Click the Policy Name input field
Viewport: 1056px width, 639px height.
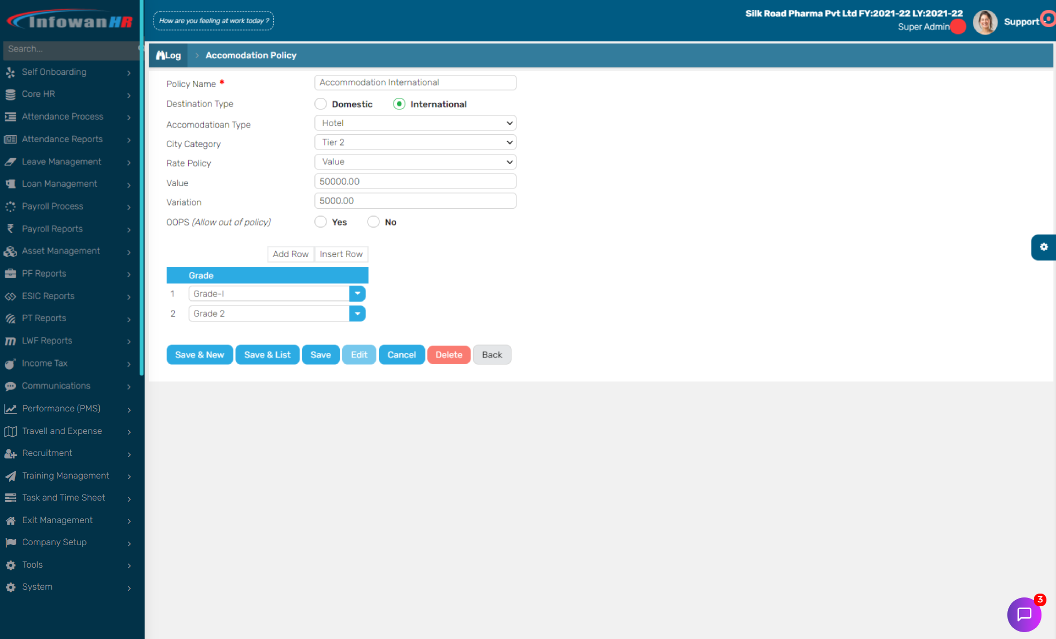click(415, 83)
